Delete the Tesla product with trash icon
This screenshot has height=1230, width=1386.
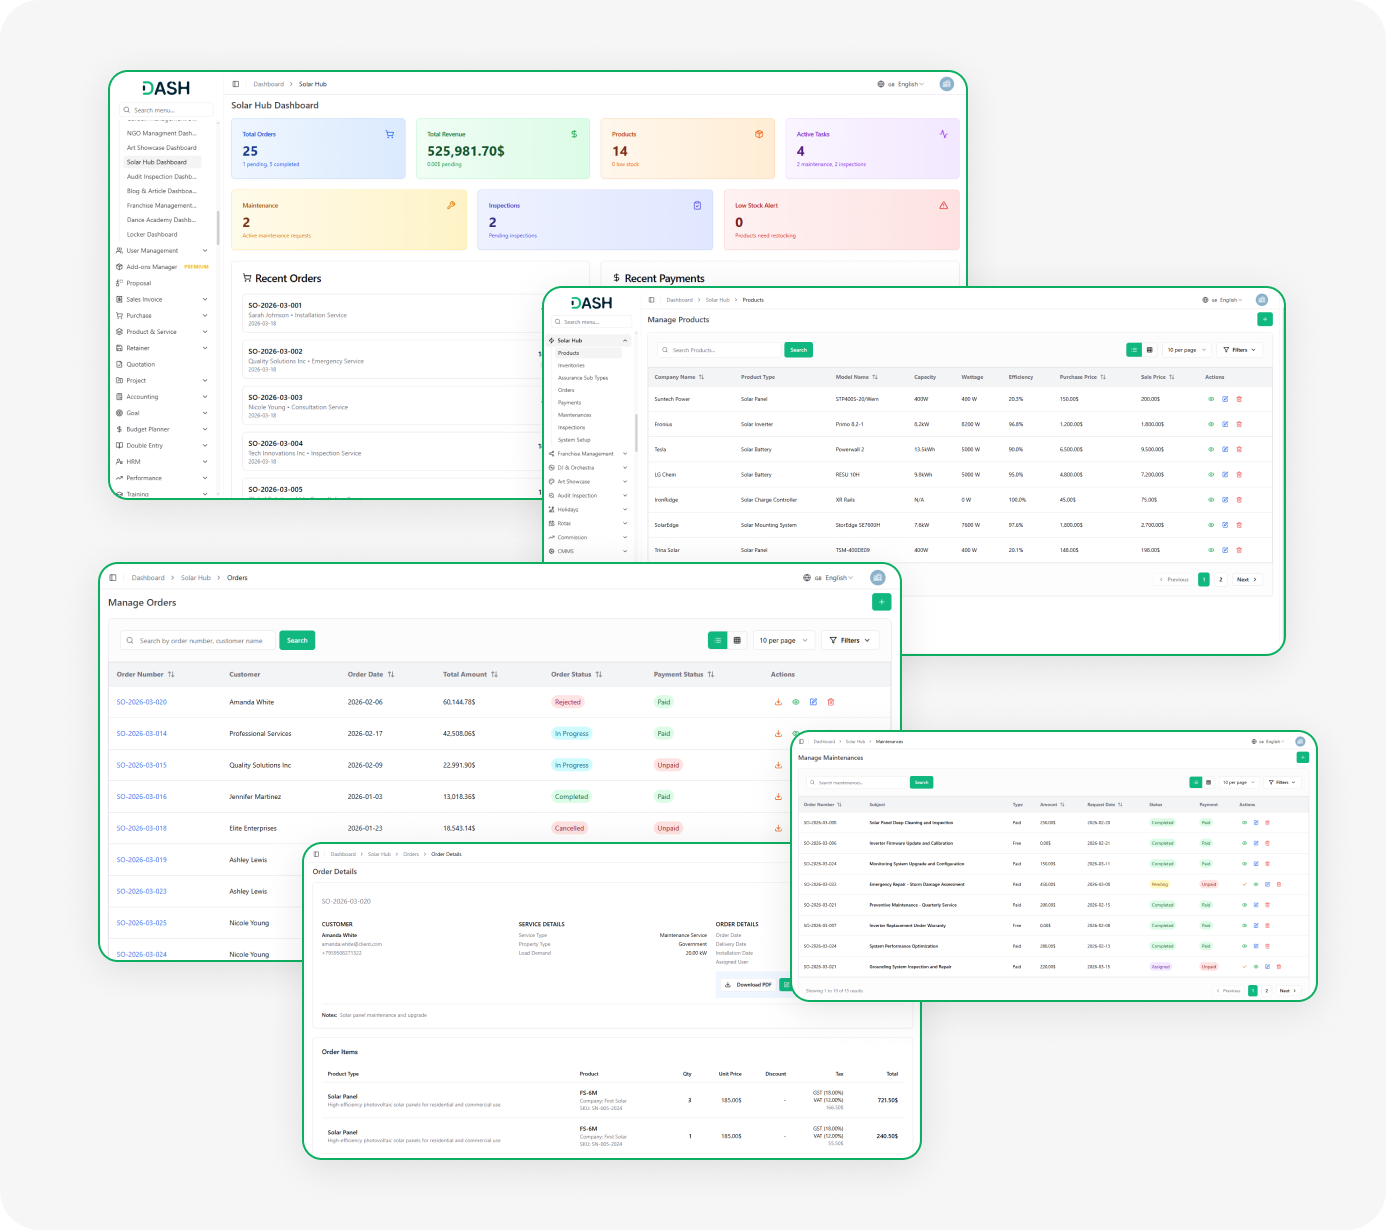(x=1239, y=449)
